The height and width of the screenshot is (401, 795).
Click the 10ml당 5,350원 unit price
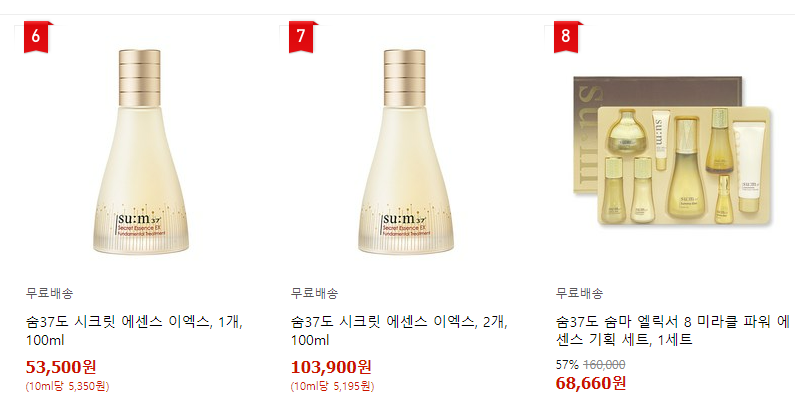[67, 386]
